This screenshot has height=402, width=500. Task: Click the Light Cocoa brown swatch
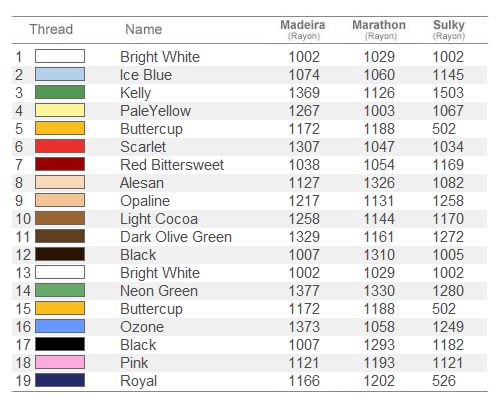click(x=60, y=218)
